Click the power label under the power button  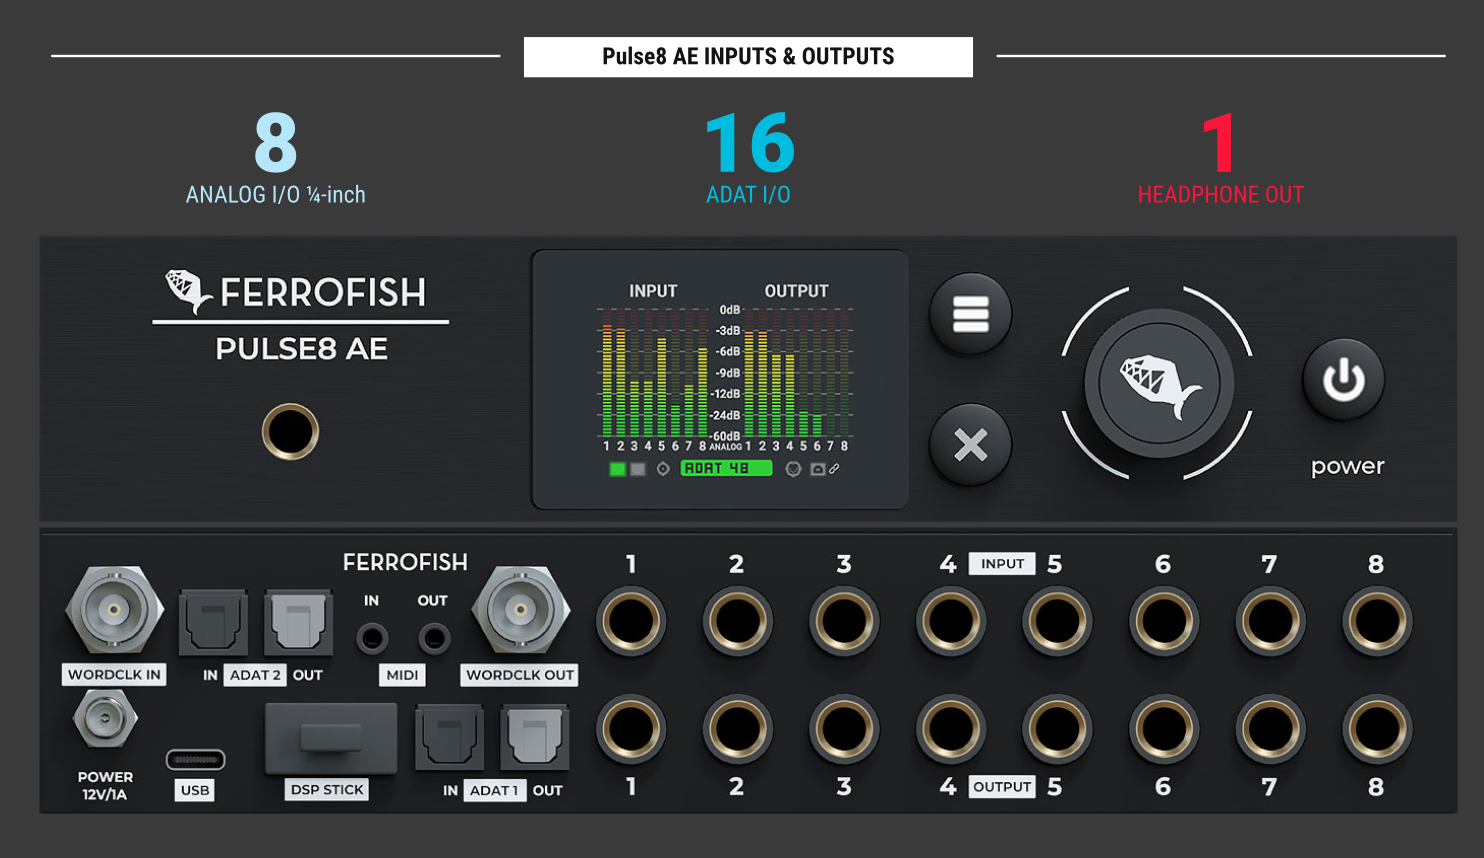click(x=1348, y=467)
